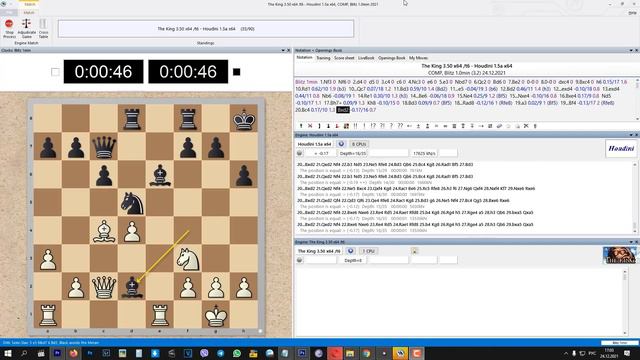Image resolution: width=640 pixels, height=360 pixels.
Task: Click the Houdini evaluation field
Action: pos(321,153)
